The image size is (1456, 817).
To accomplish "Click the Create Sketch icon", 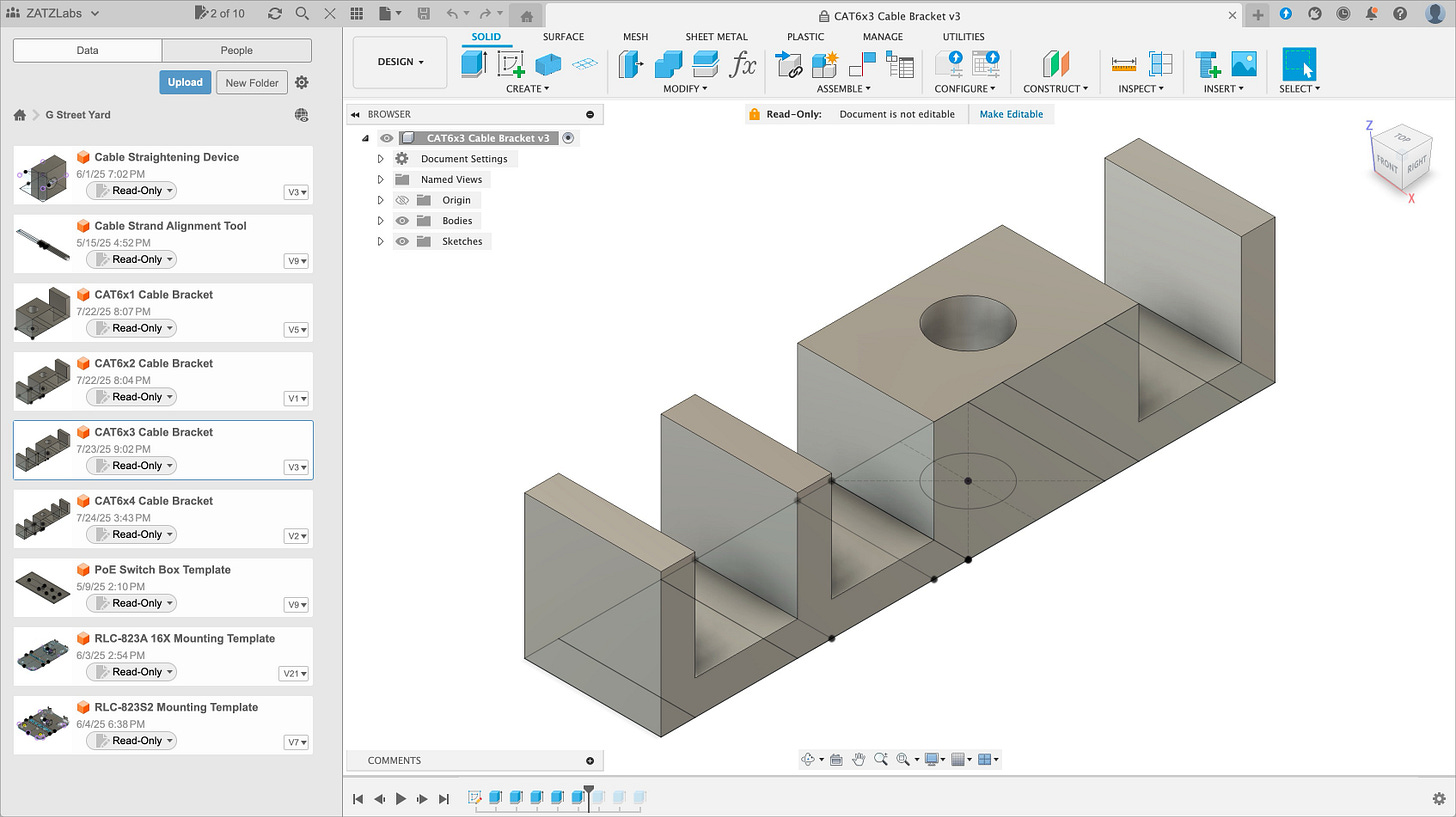I will [513, 64].
